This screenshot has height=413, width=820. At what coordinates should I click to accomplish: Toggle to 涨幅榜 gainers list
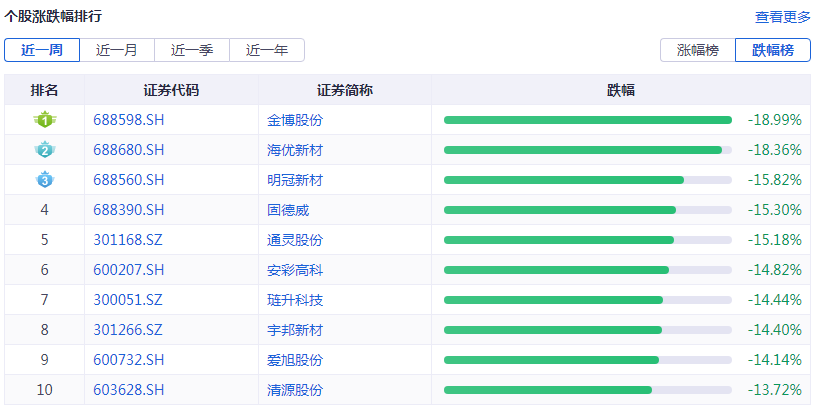pos(697,50)
